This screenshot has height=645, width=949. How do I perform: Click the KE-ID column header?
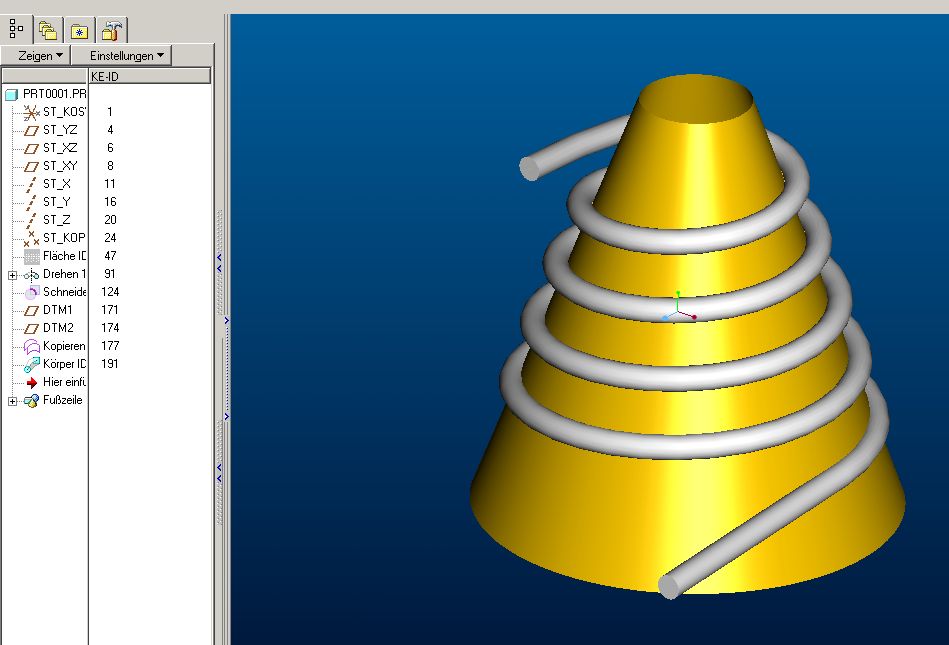tap(149, 76)
